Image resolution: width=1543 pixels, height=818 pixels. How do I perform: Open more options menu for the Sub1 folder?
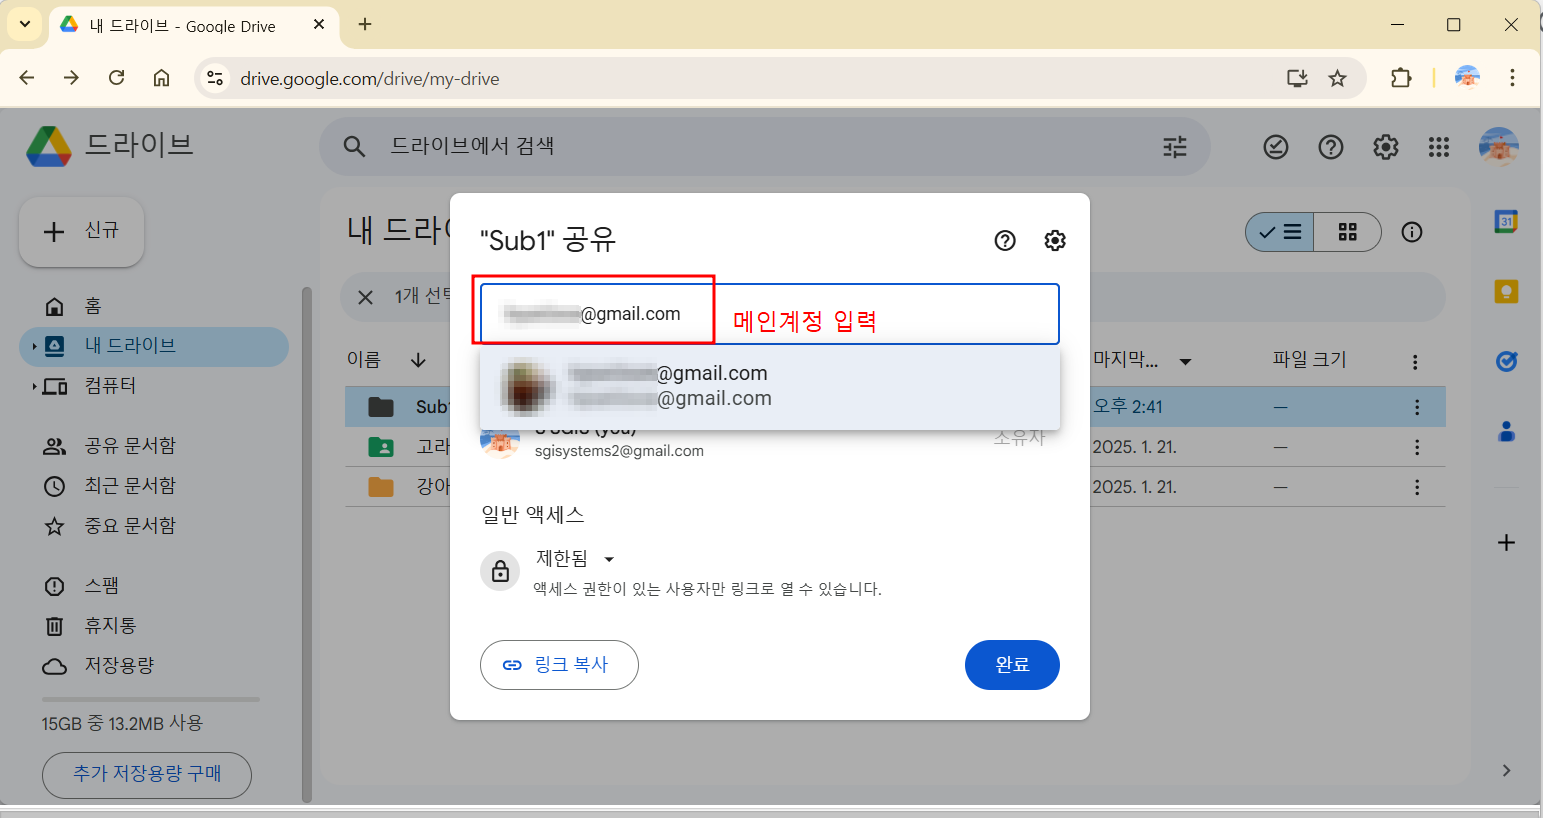(1416, 406)
